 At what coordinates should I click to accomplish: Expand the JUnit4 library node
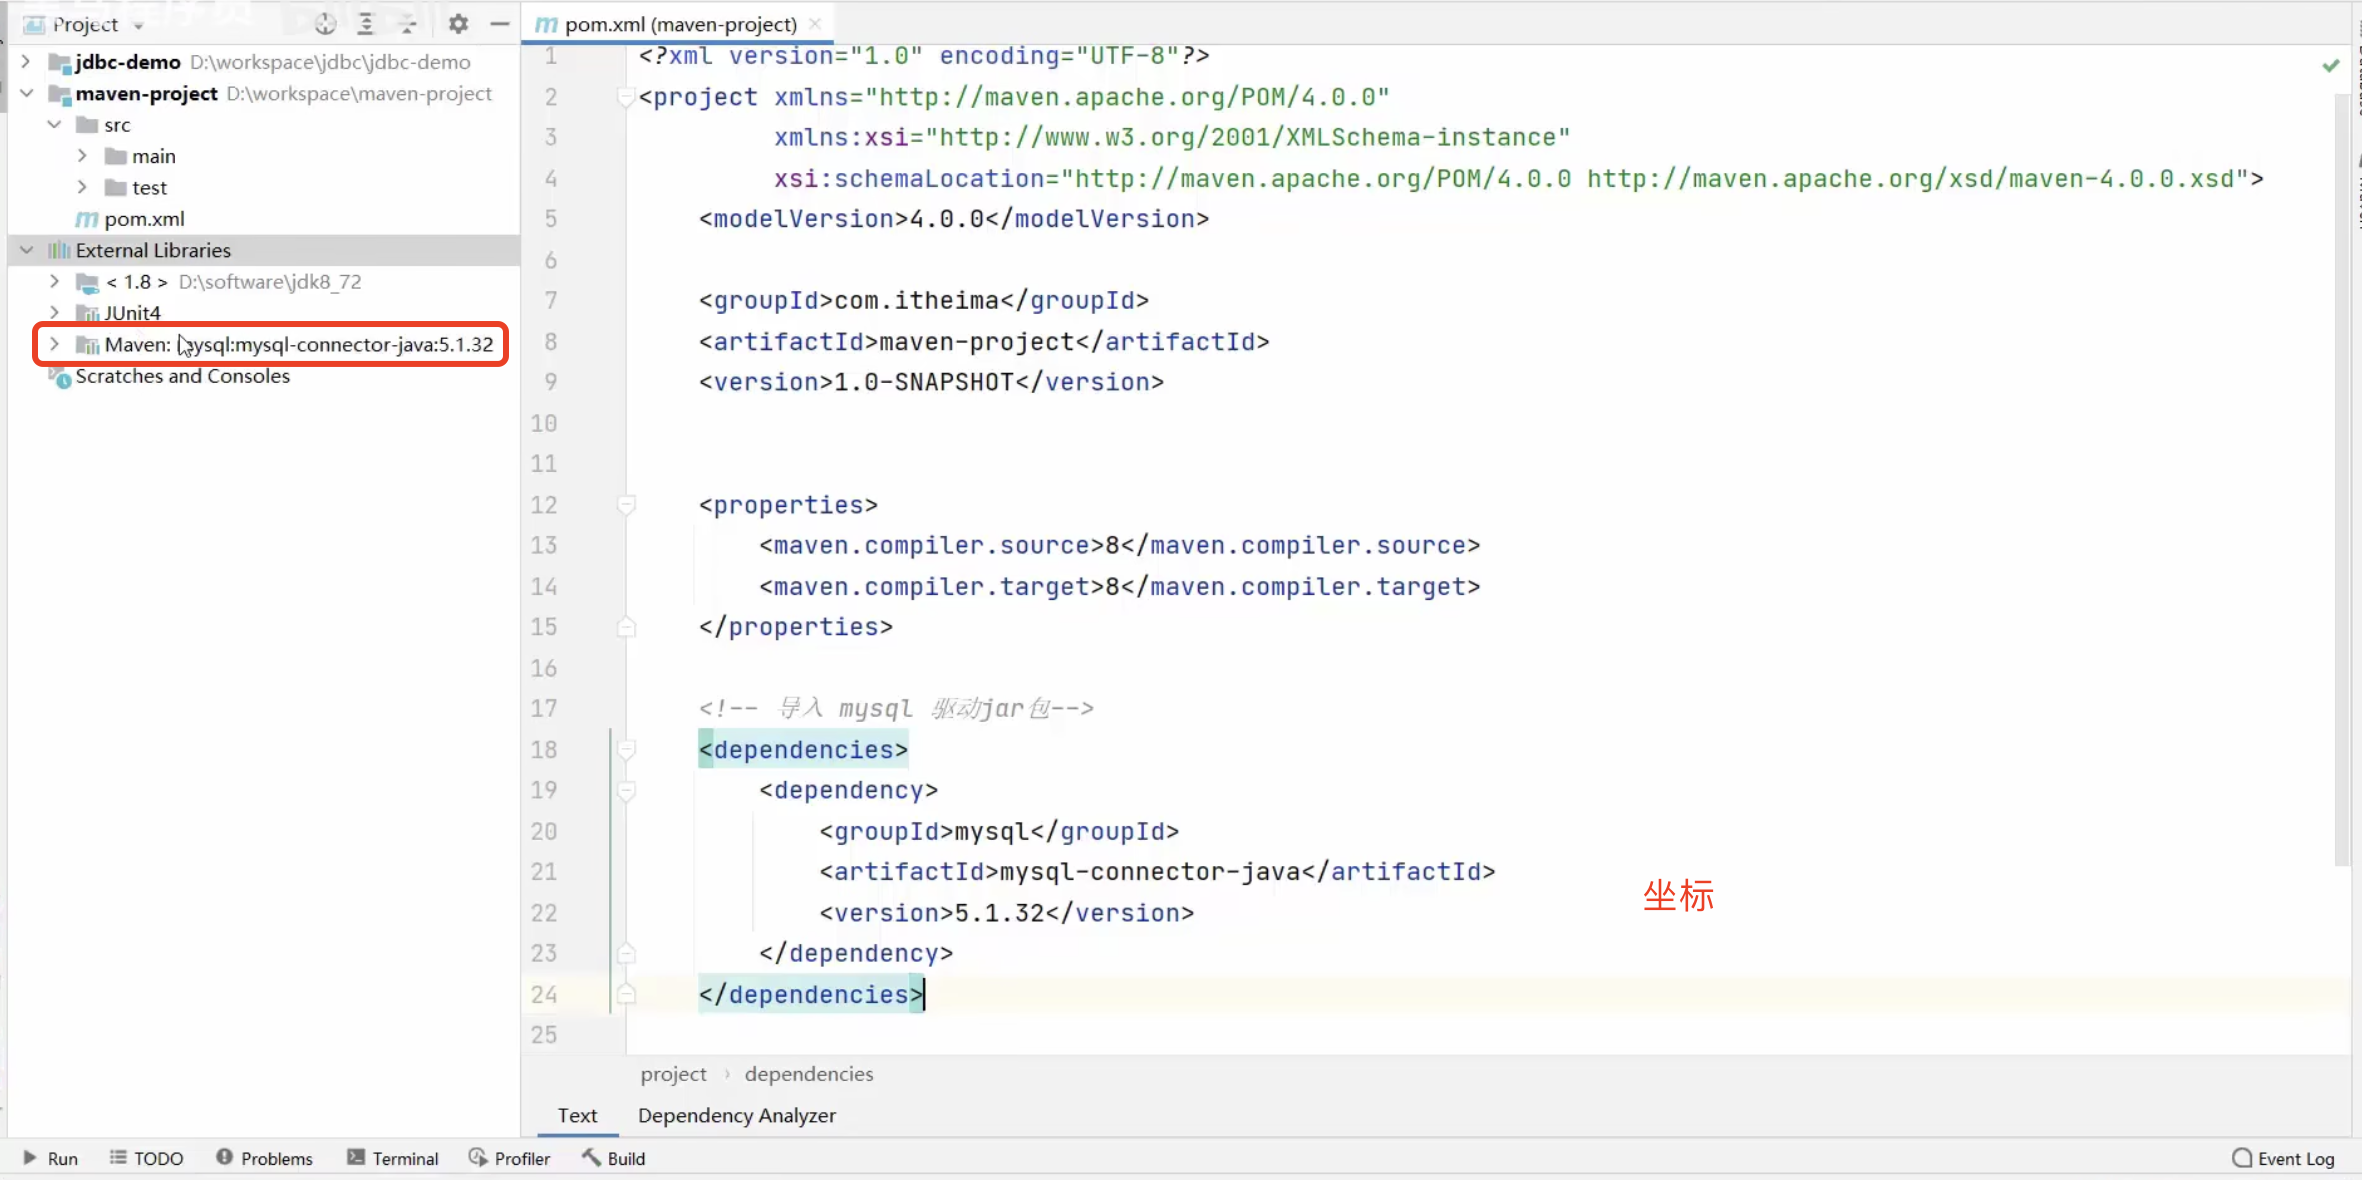[54, 313]
